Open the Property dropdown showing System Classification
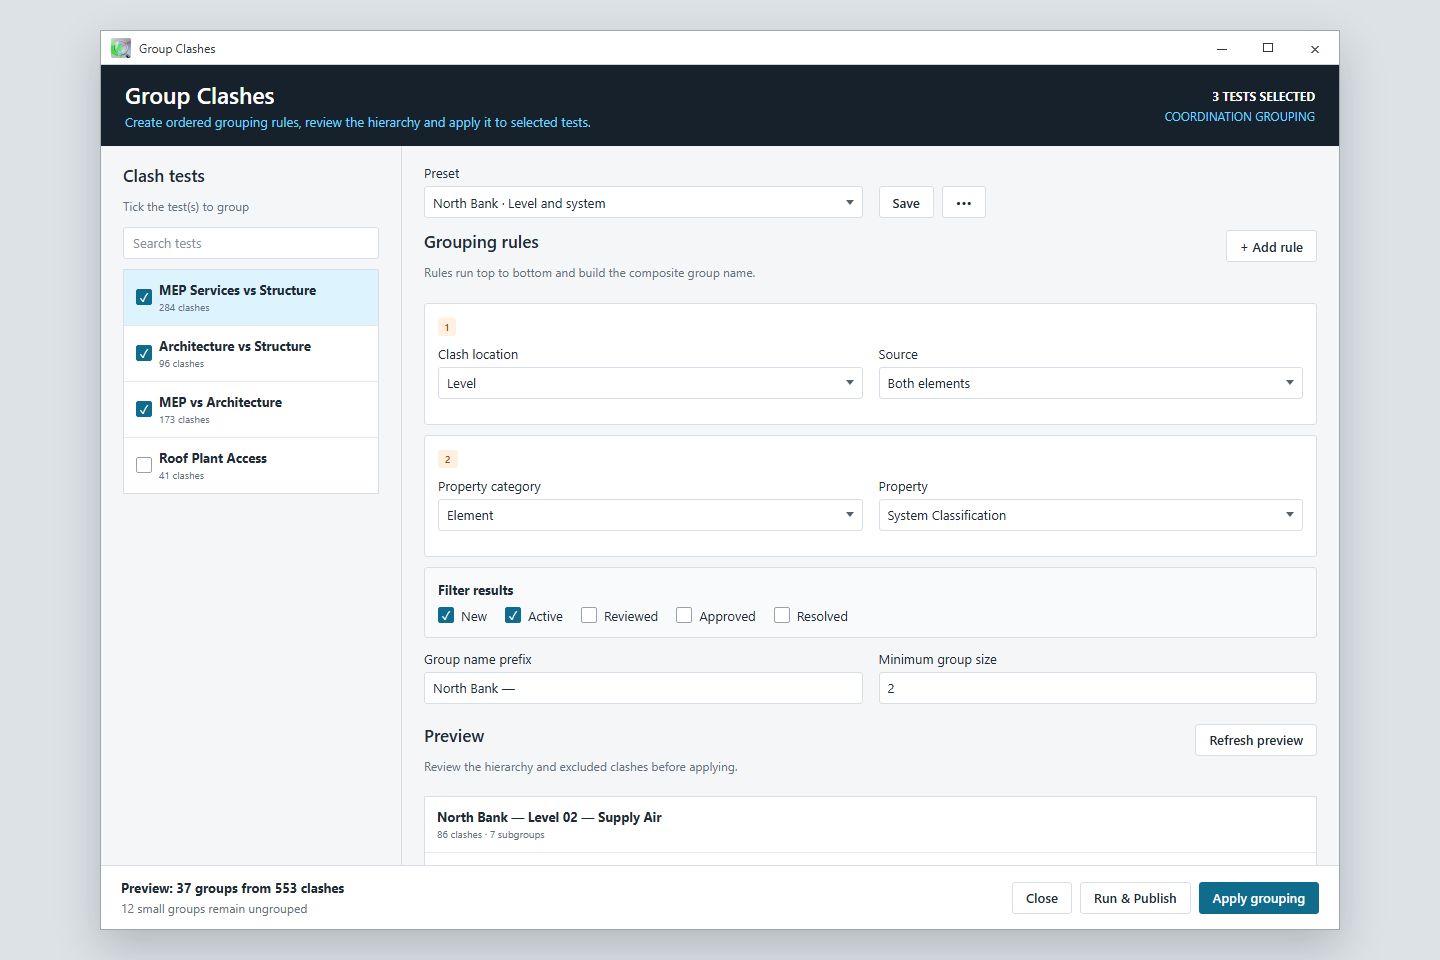The height and width of the screenshot is (960, 1440). click(x=1090, y=515)
